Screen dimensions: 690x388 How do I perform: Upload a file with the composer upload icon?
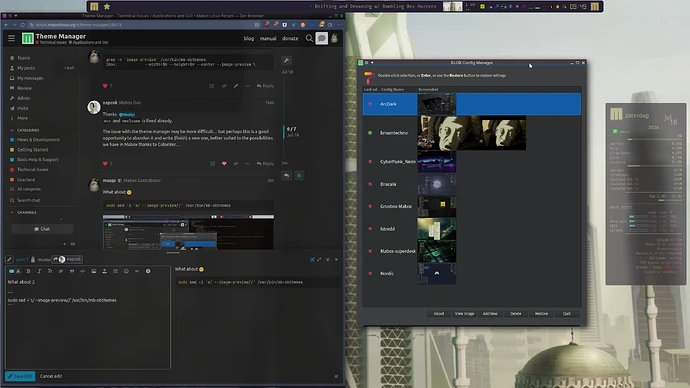tap(104, 271)
